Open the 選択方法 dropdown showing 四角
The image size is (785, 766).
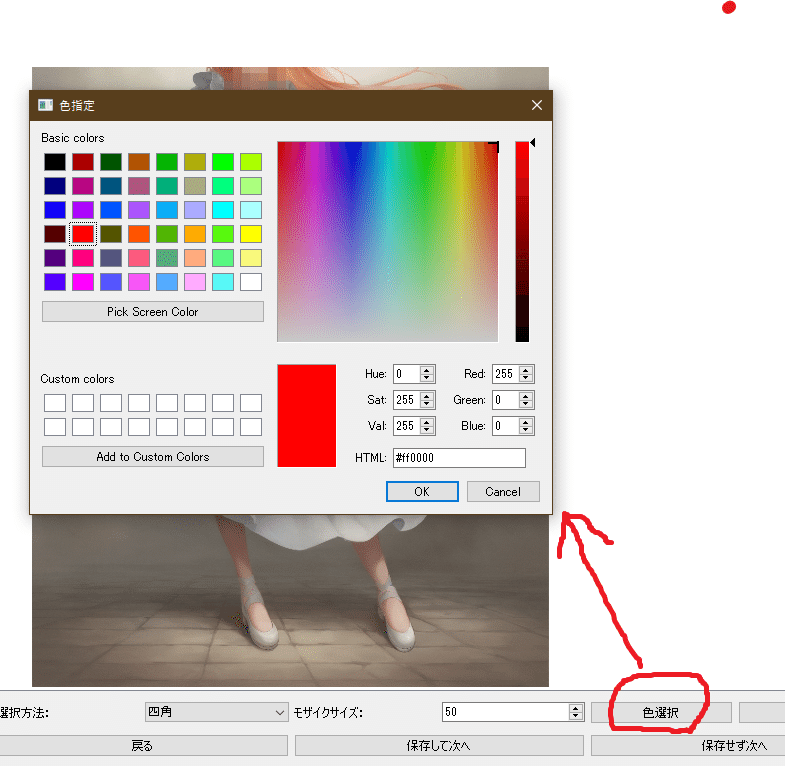217,712
